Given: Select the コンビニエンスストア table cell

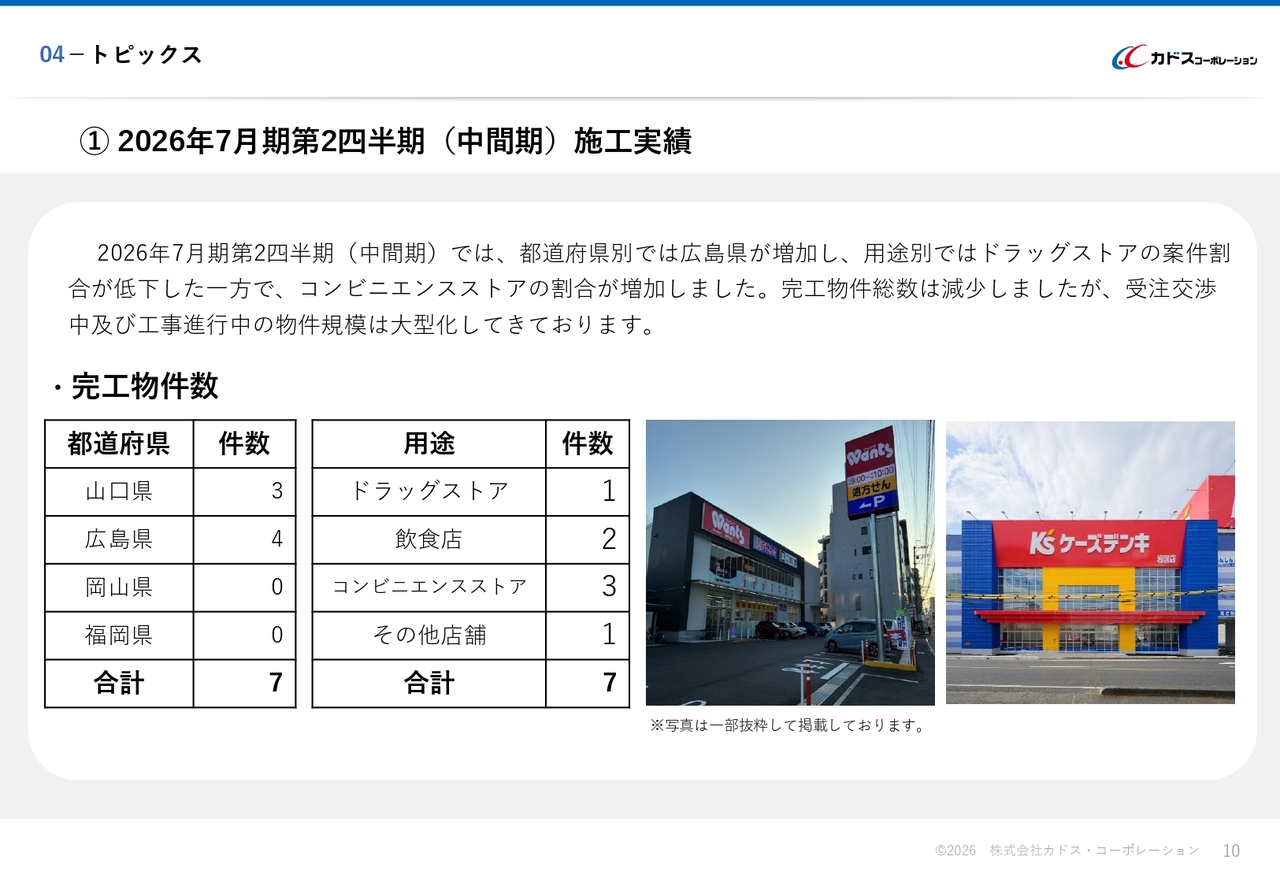Looking at the screenshot, I should click(429, 588).
